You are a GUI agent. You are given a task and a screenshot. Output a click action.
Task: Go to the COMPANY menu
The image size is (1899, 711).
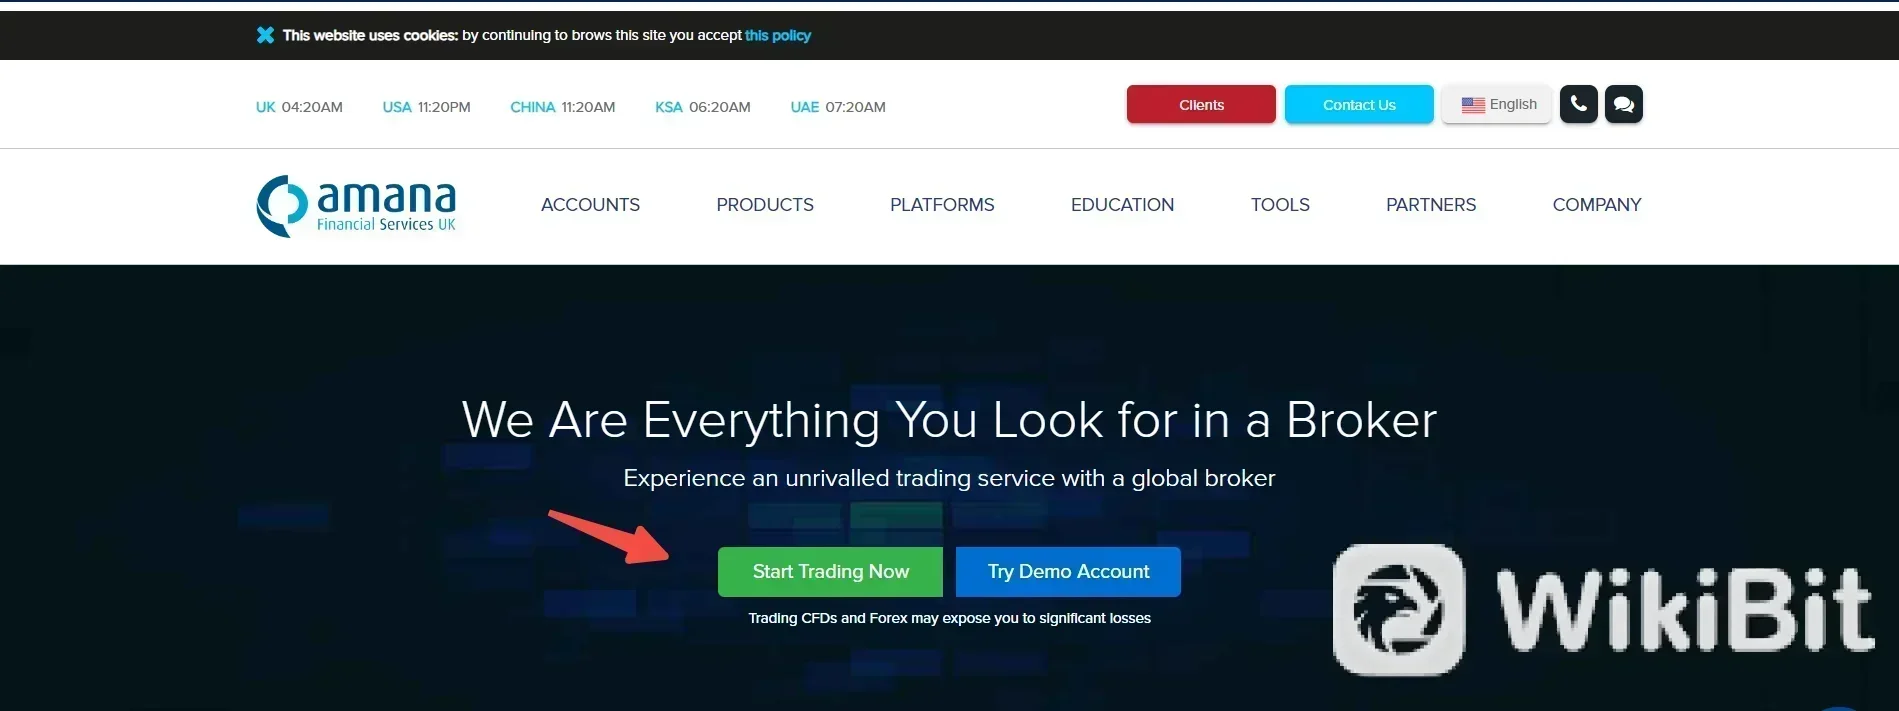tap(1596, 205)
